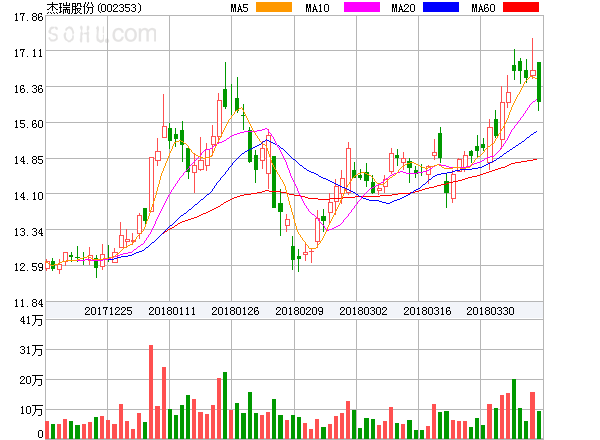Click the 31万 volume axis label
600x440 pixels.
click(31, 350)
